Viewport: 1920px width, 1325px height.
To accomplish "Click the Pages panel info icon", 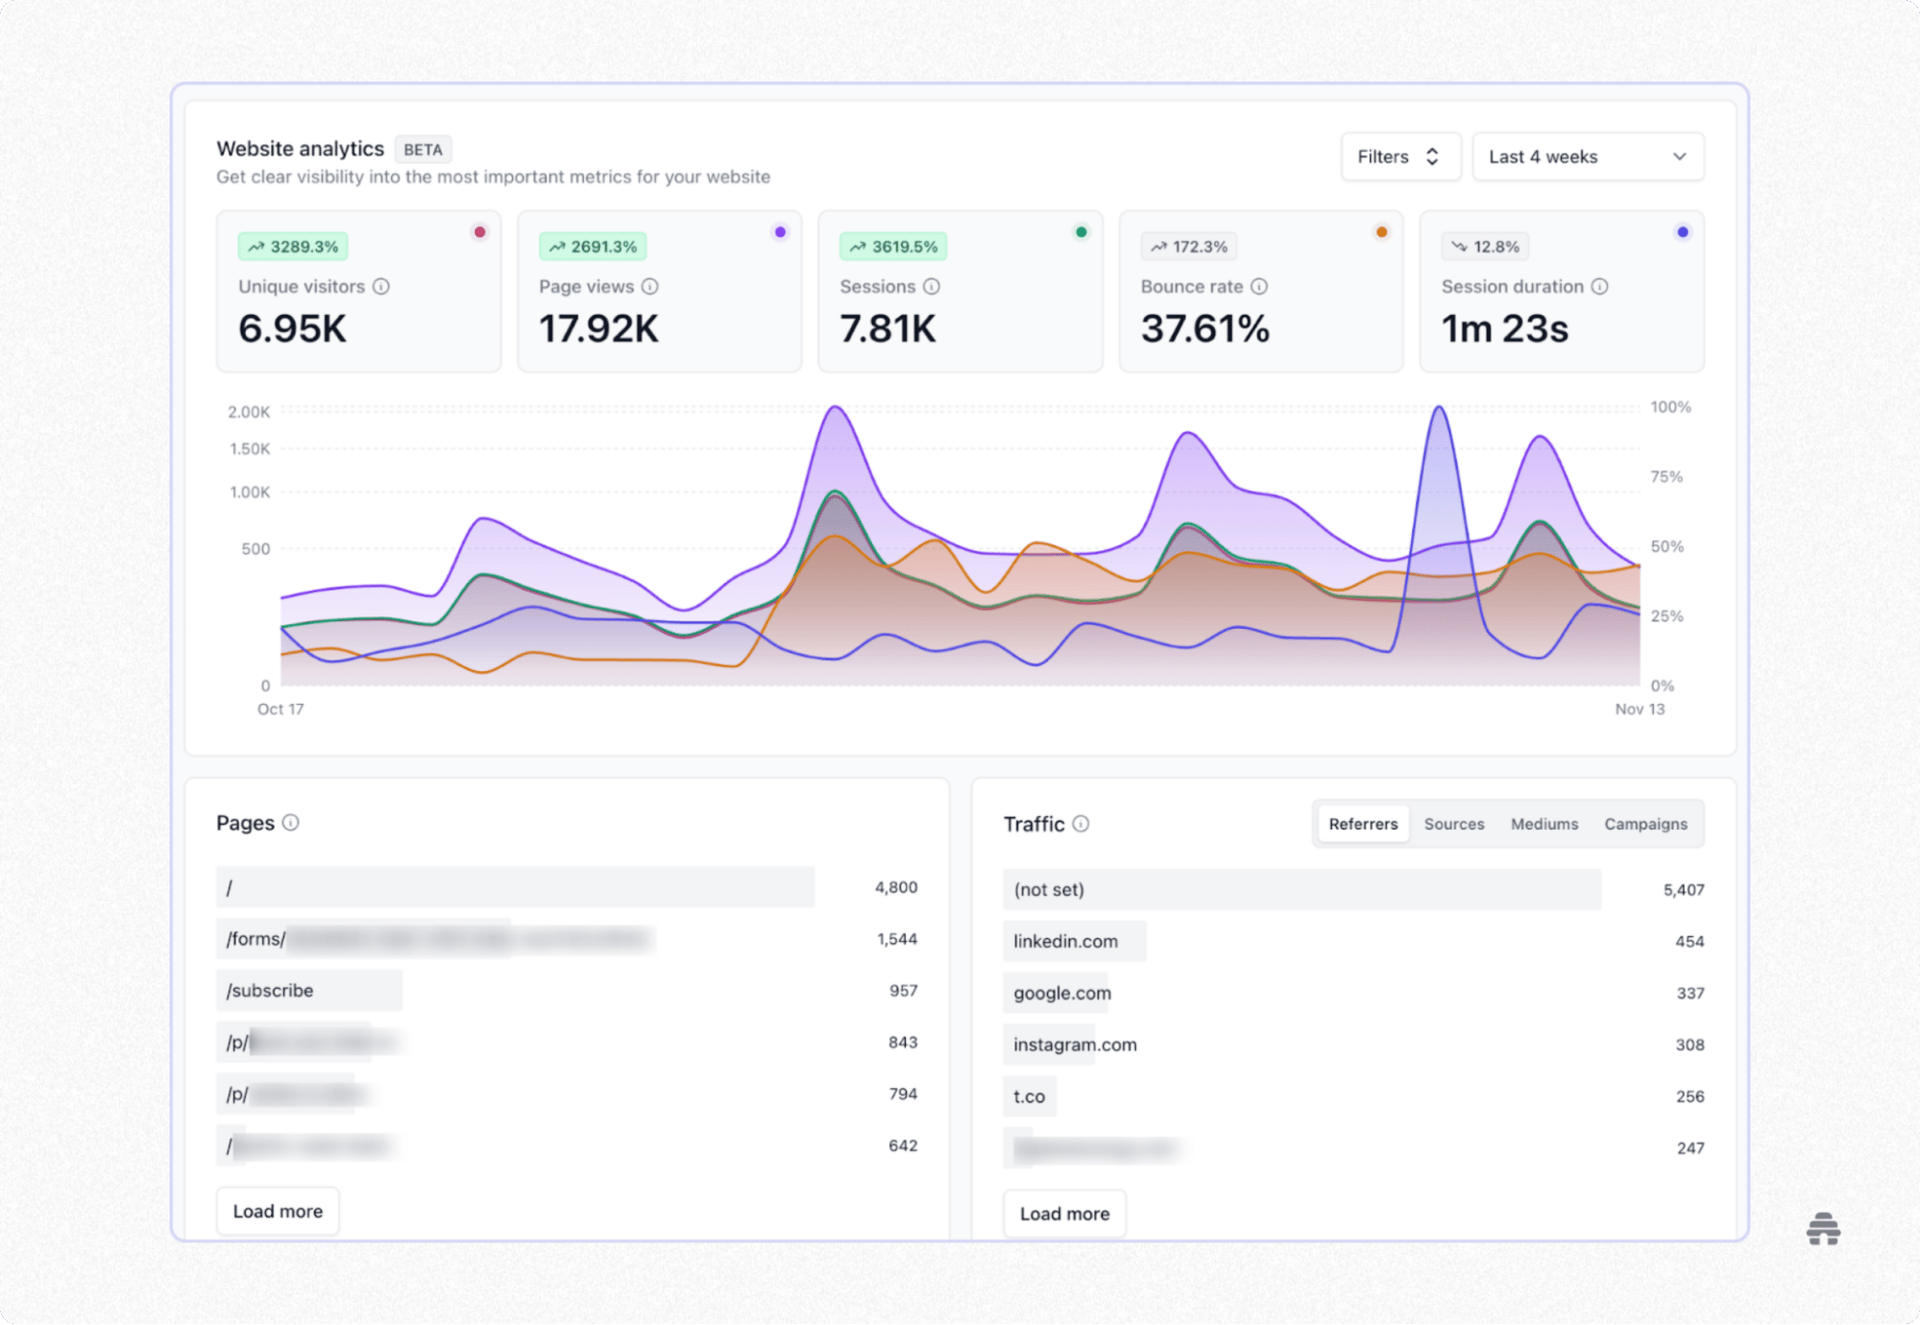I will point(291,824).
